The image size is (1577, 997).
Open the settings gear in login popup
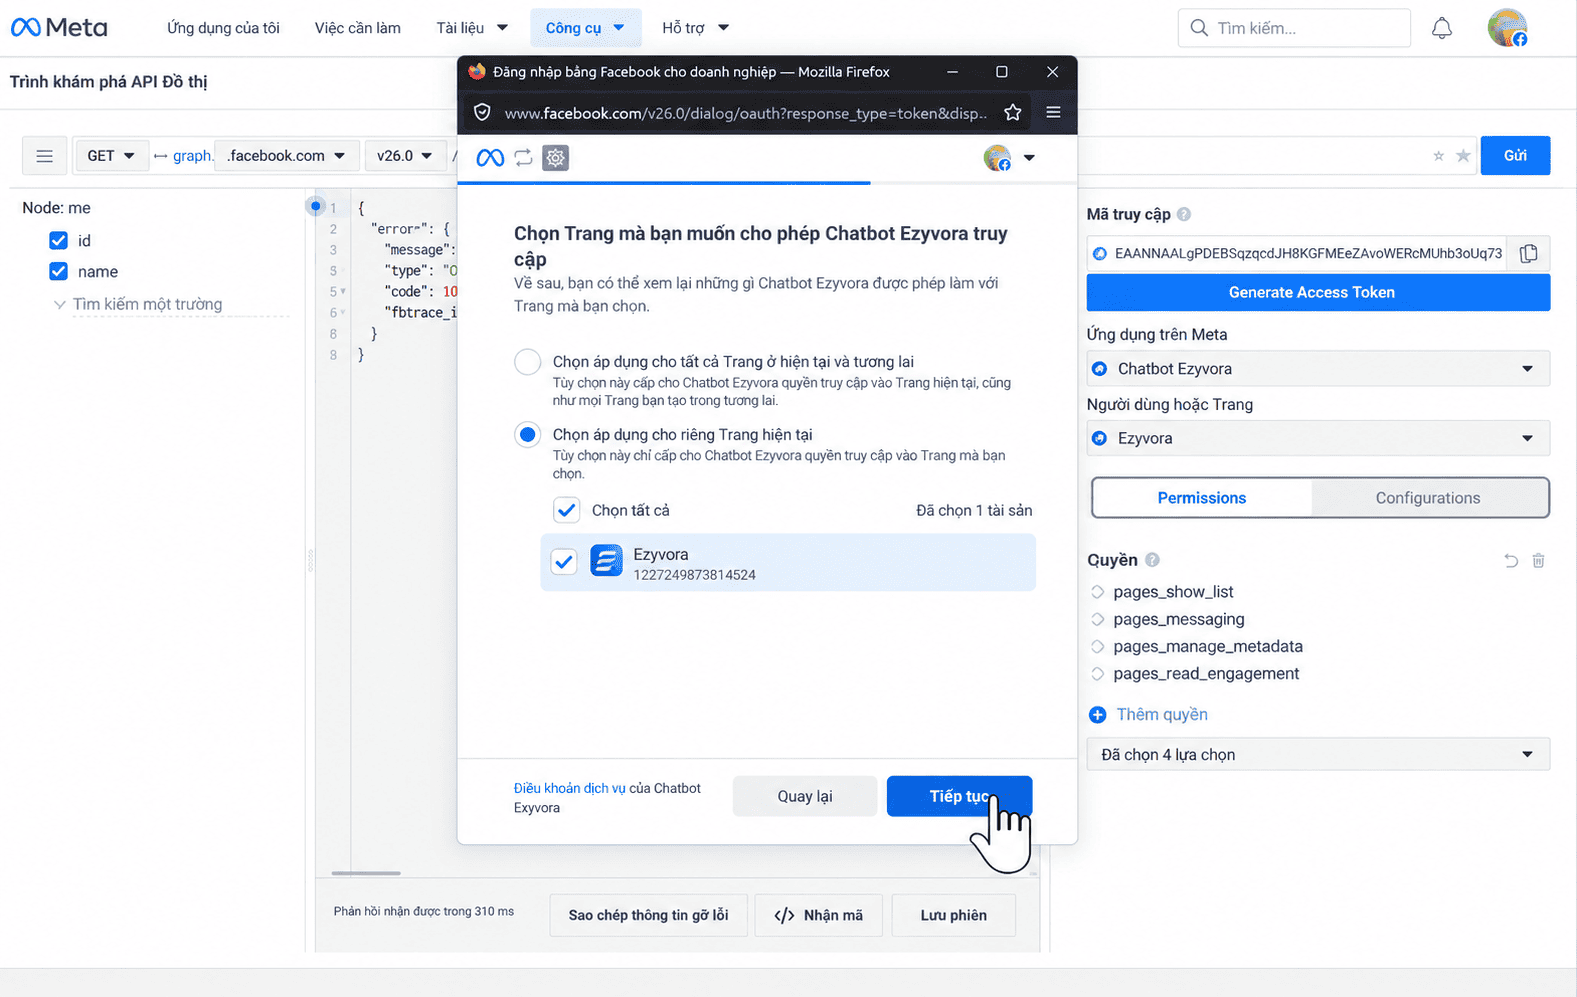click(x=555, y=158)
